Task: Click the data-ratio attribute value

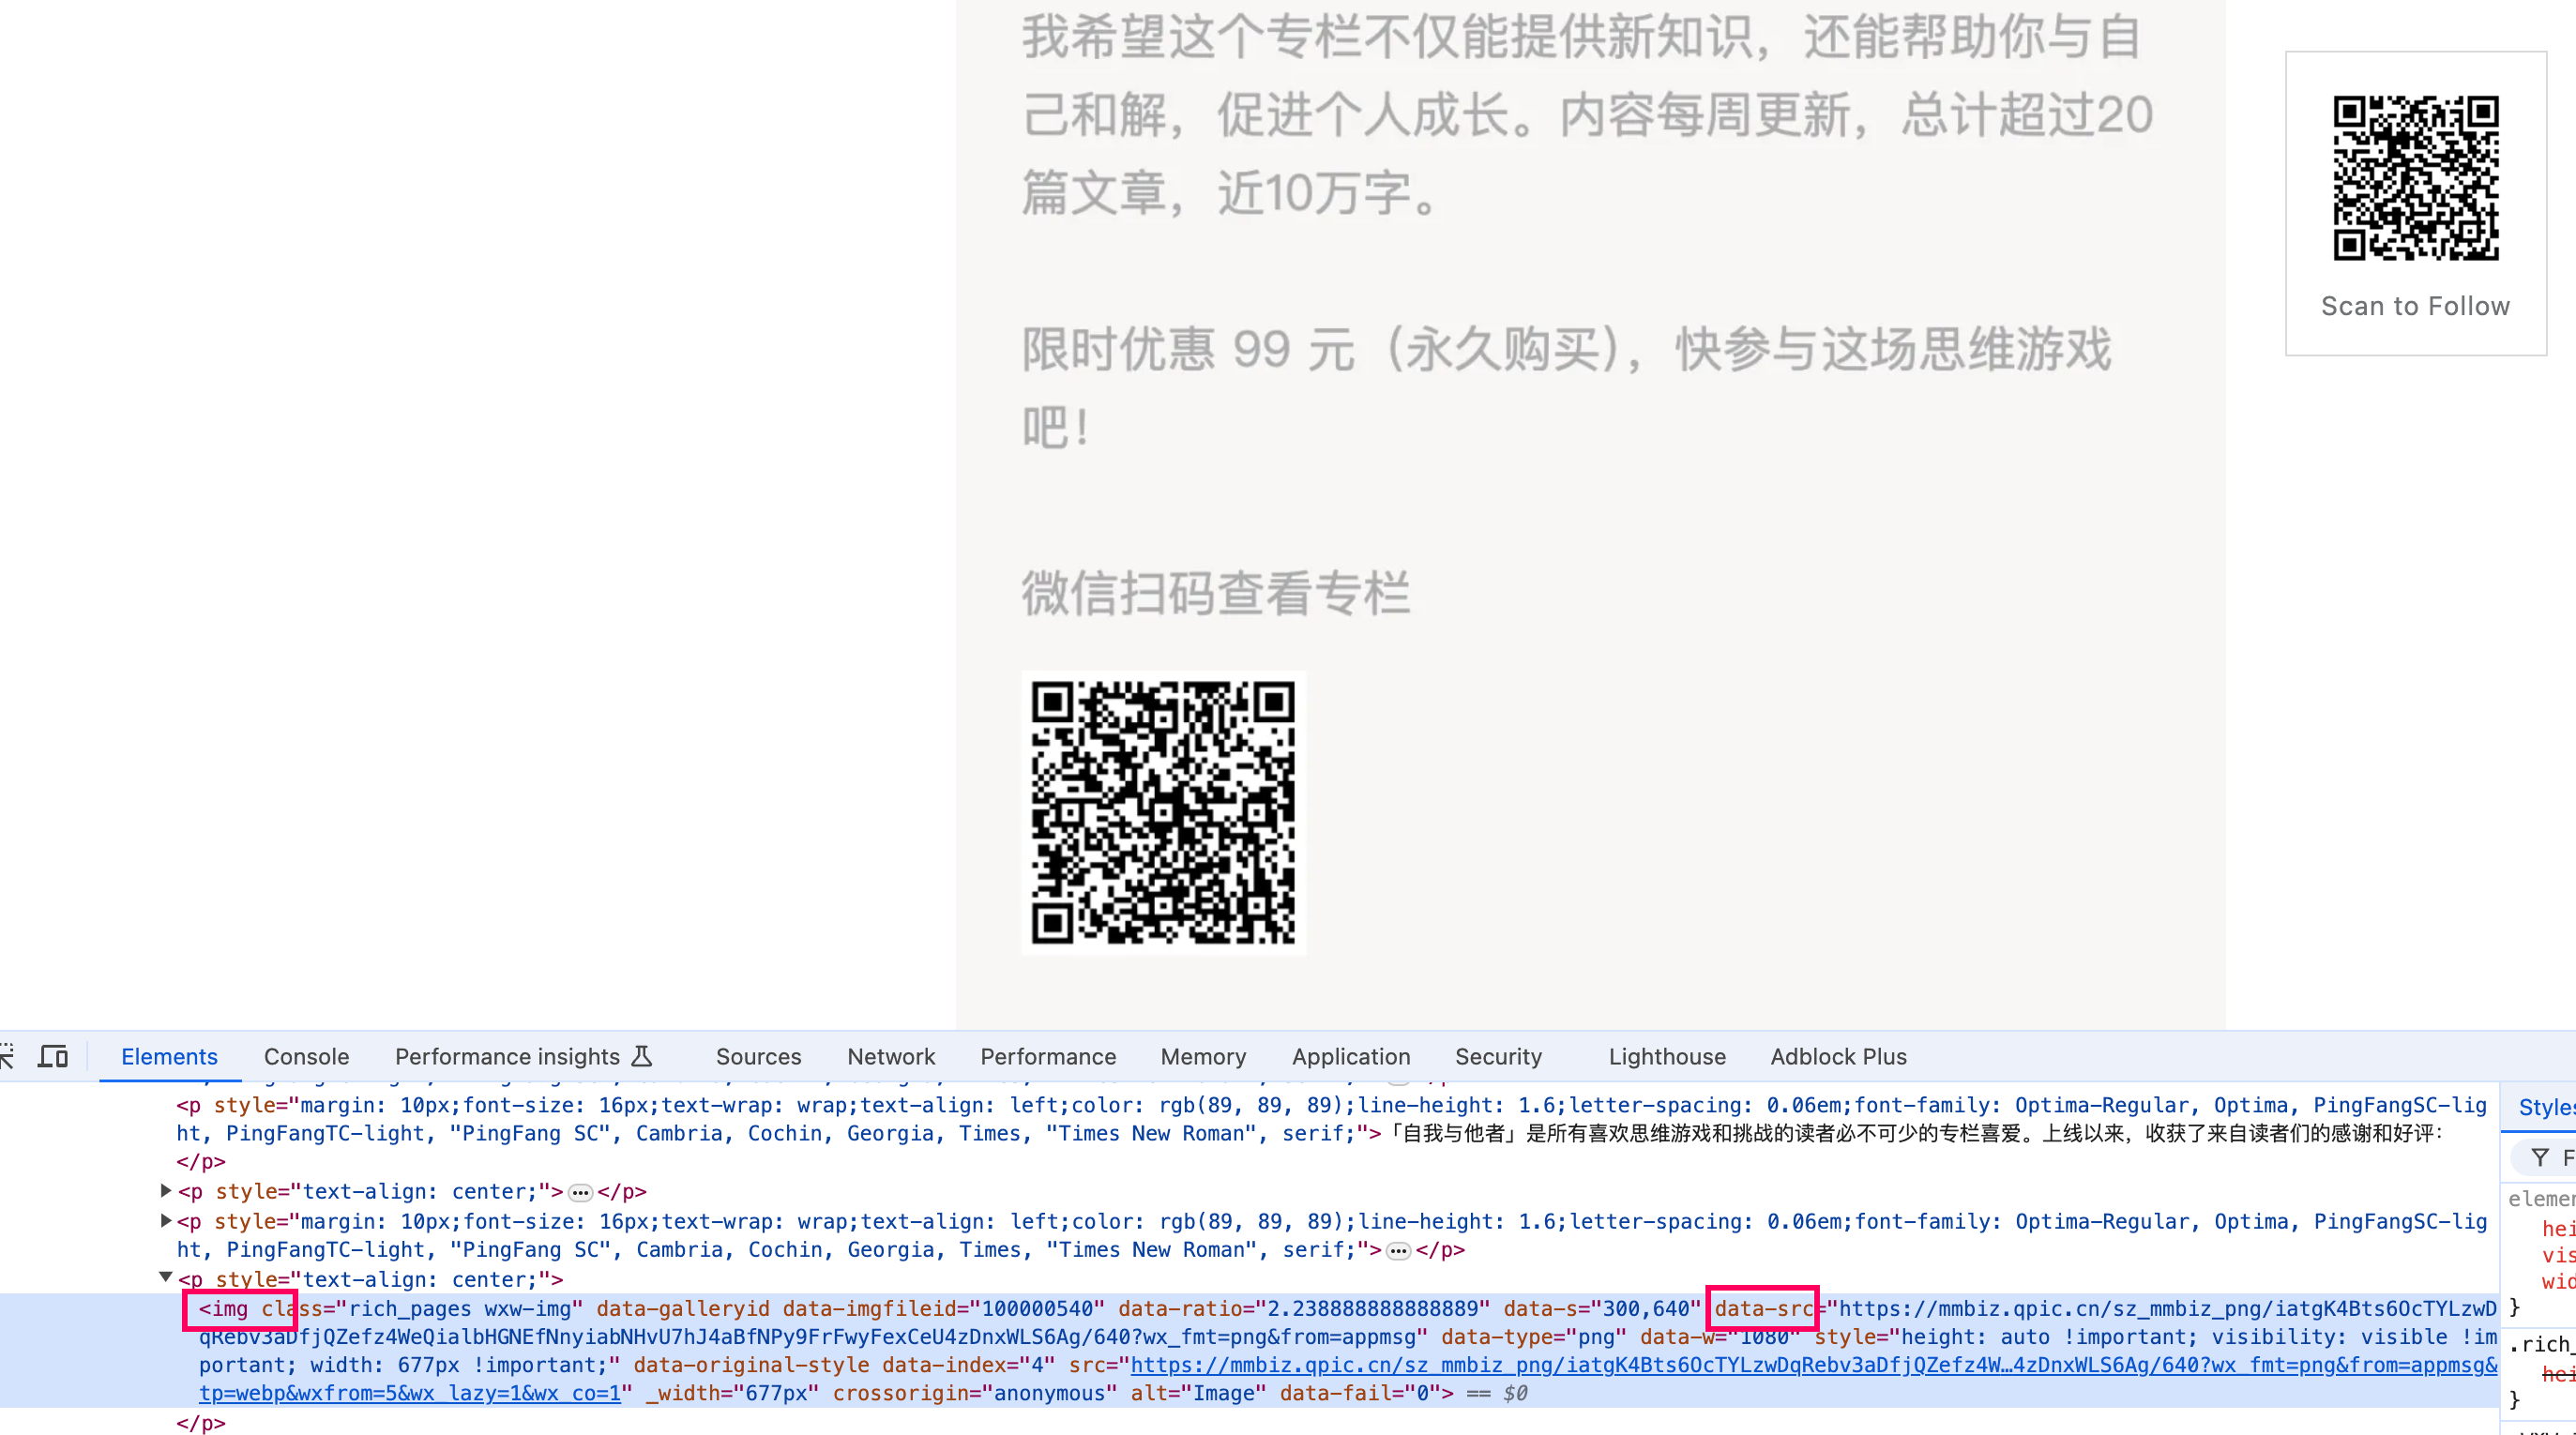Action: pos(1372,1308)
